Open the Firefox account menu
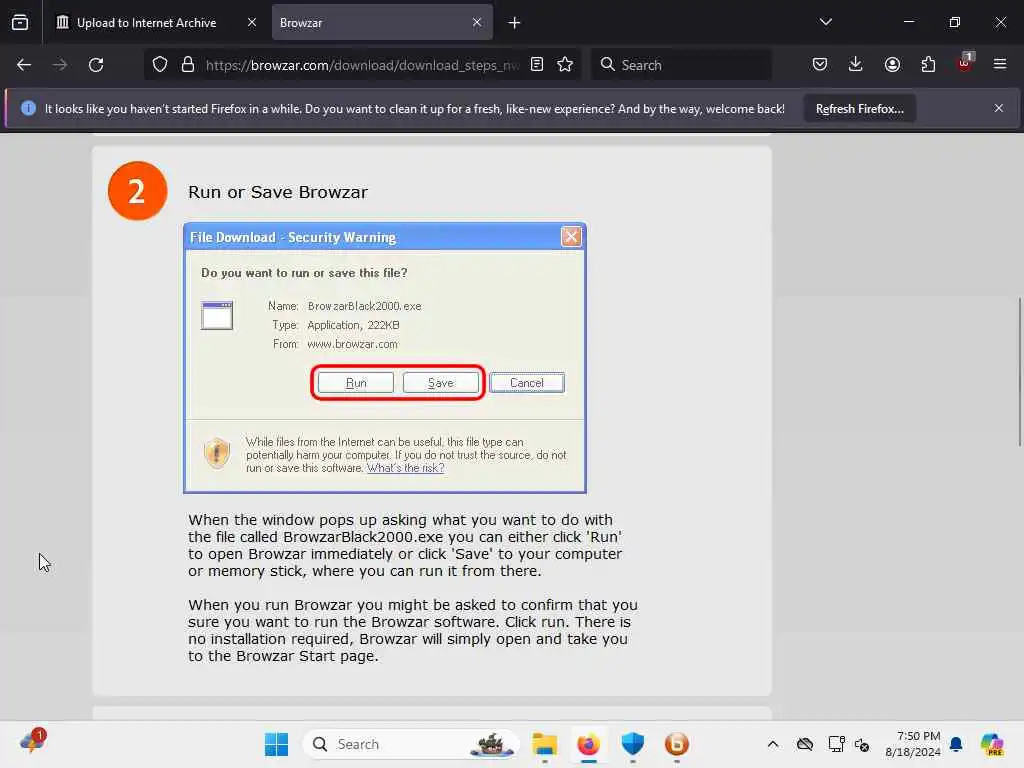The image size is (1024, 768). tap(892, 65)
